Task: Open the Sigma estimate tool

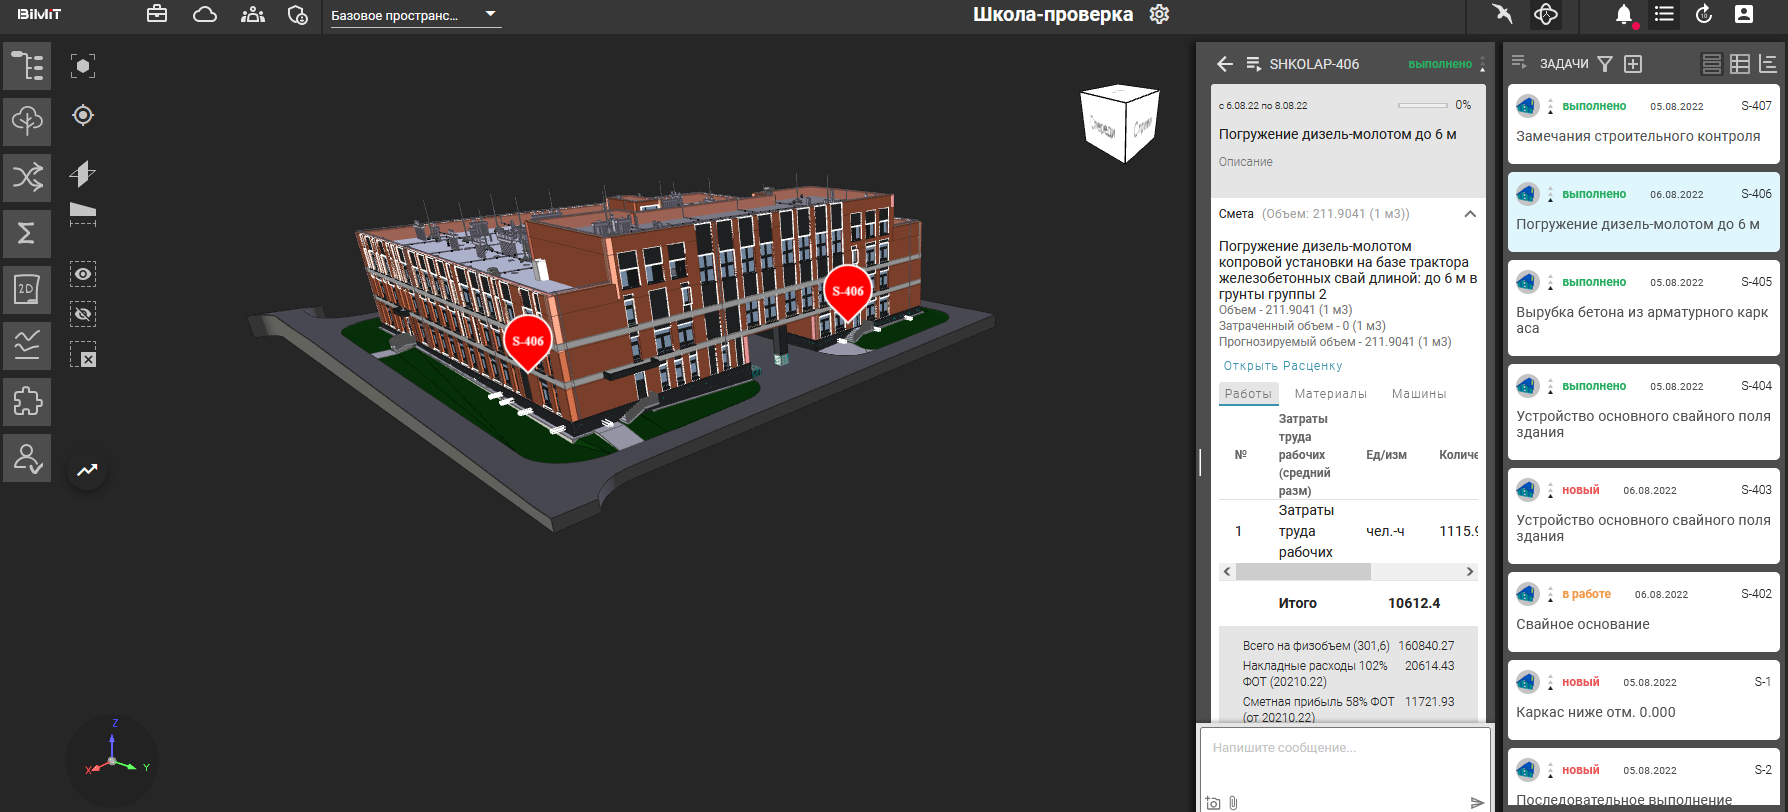Action: (x=27, y=233)
